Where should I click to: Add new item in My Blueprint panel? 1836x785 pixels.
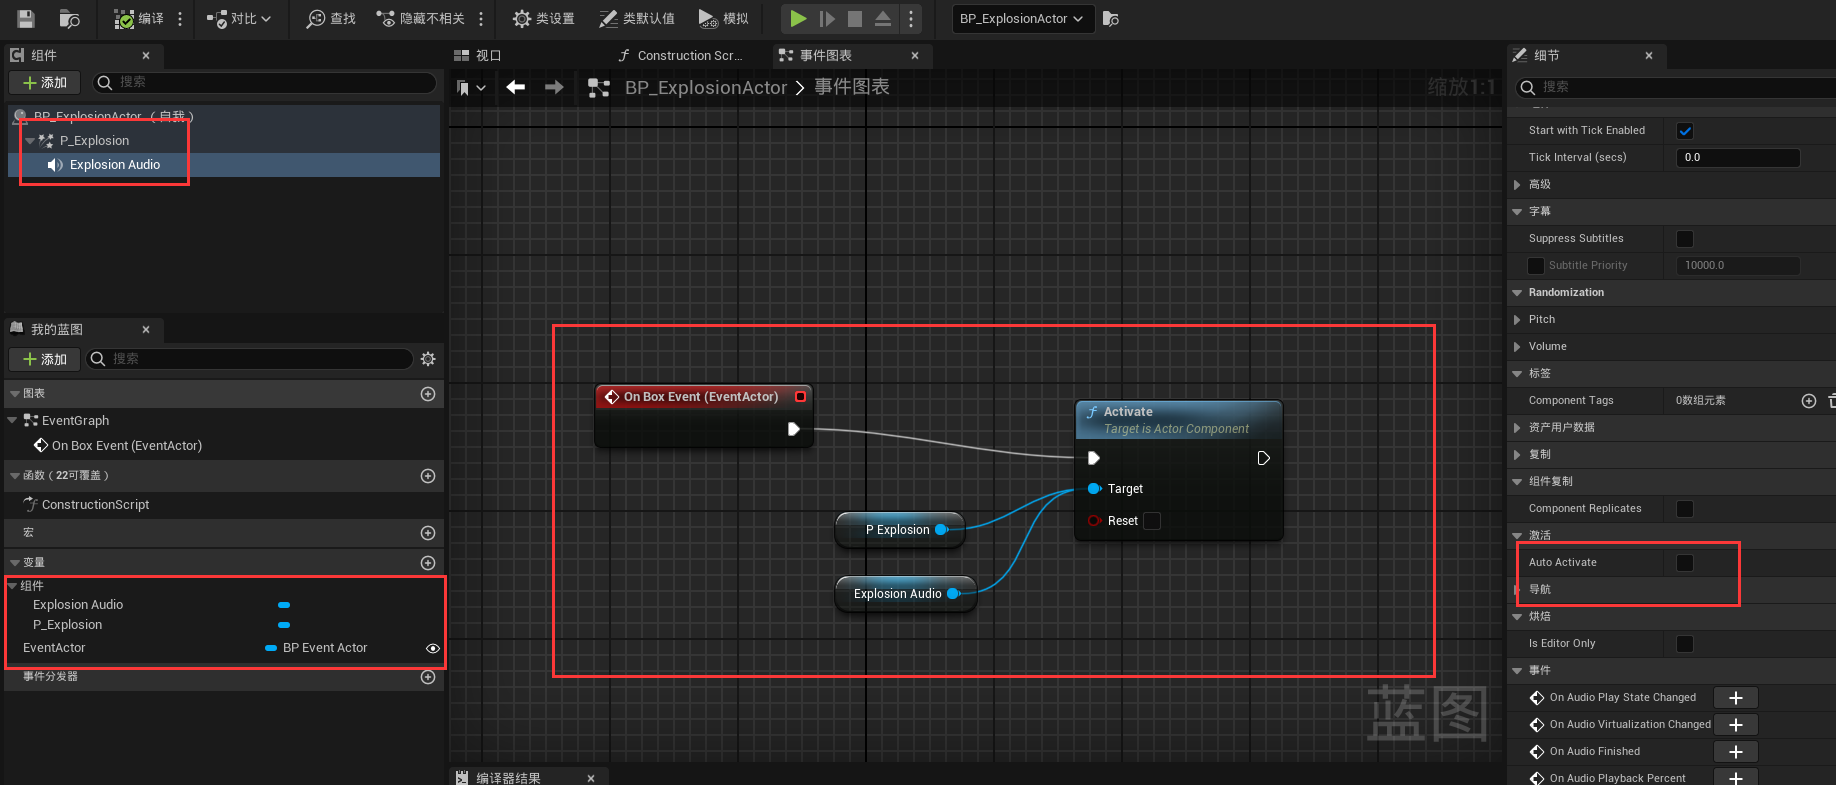pyautogui.click(x=45, y=359)
